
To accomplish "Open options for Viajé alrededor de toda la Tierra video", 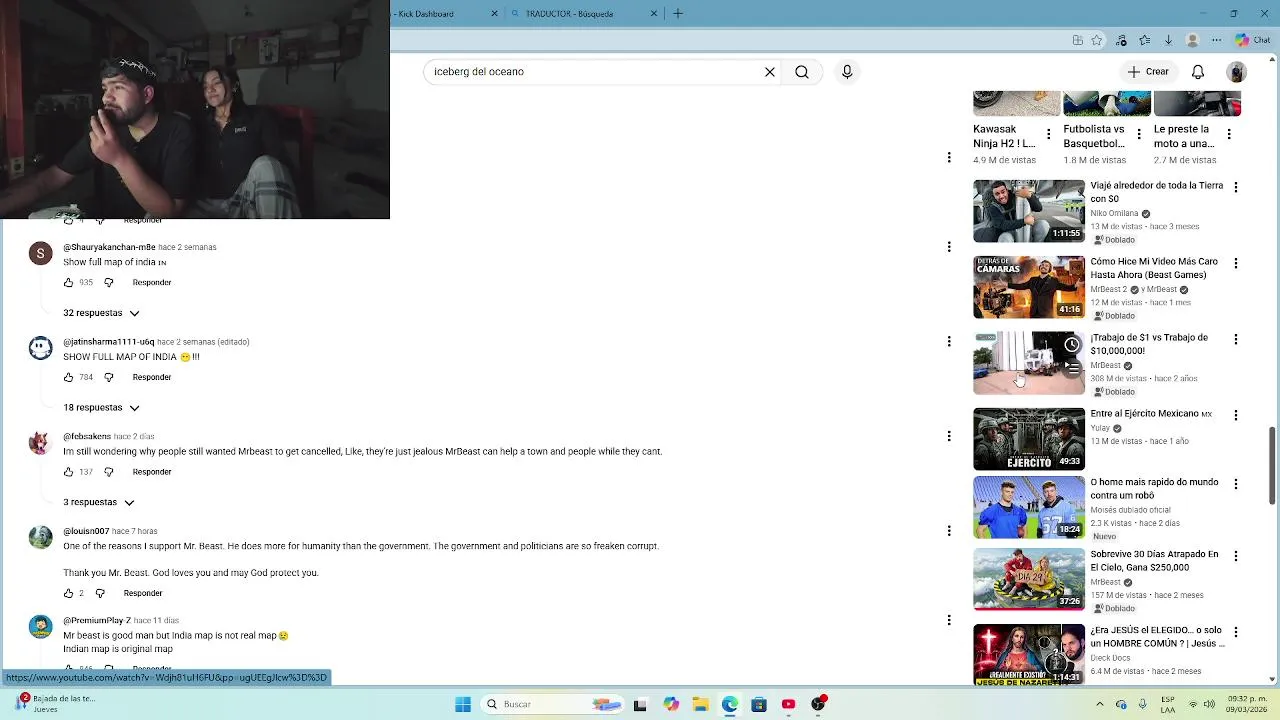I will (x=1236, y=187).
